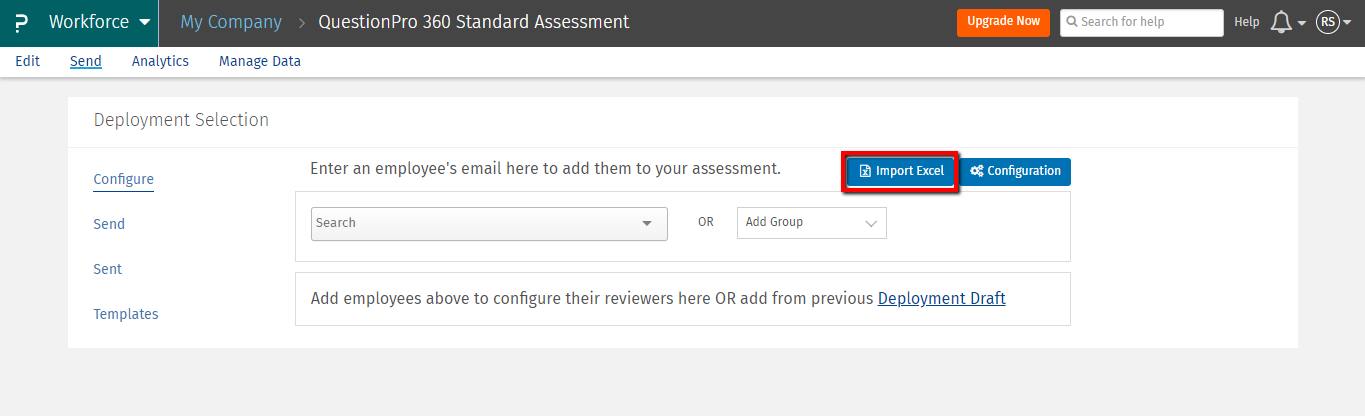Select Sent in the left sidebar
The width and height of the screenshot is (1365, 416).
(108, 269)
